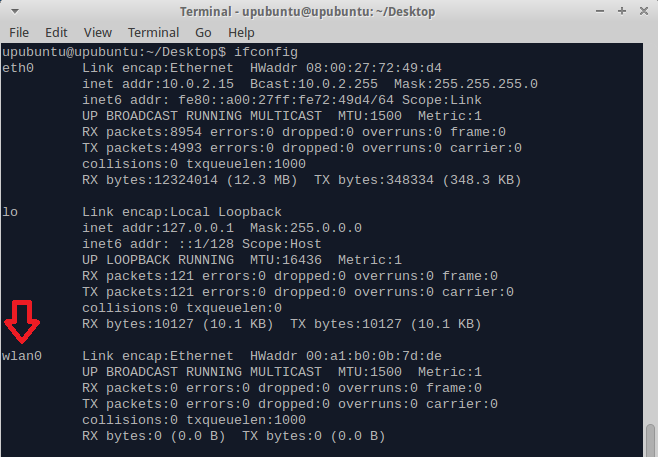Open the window menu dropdown arrow in title bar

tap(11, 12)
